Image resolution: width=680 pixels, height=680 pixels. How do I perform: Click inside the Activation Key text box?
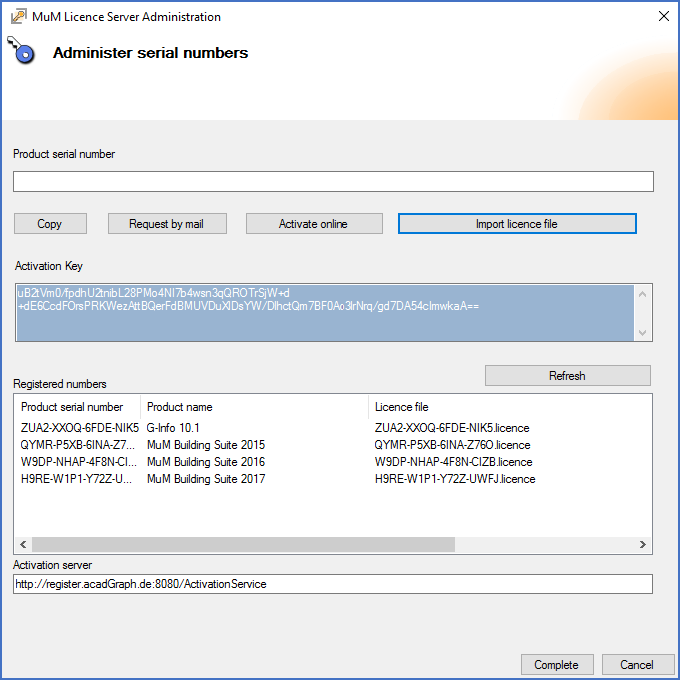point(325,313)
